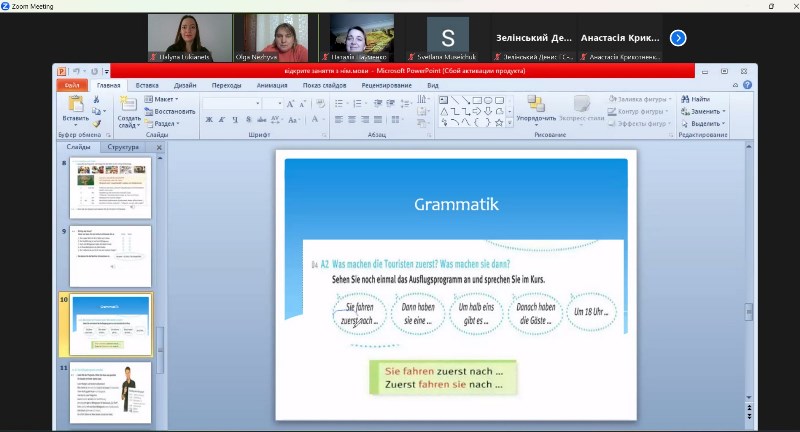Toggle italic text formatting (К)
Image resolution: width=800 pixels, height=432 pixels.
coord(222,120)
